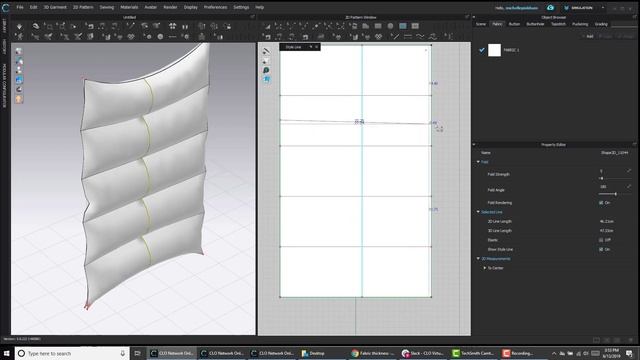Collapse the Property Editor panel arrow

pyautogui.click(x=473, y=144)
